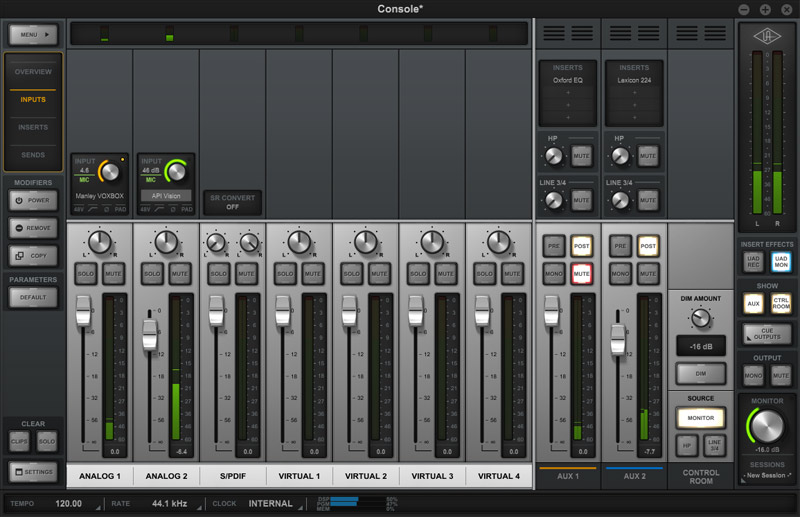This screenshot has height=517, width=800.
Task: Open the Manley VOXBOX preamp insert
Action: click(x=99, y=196)
